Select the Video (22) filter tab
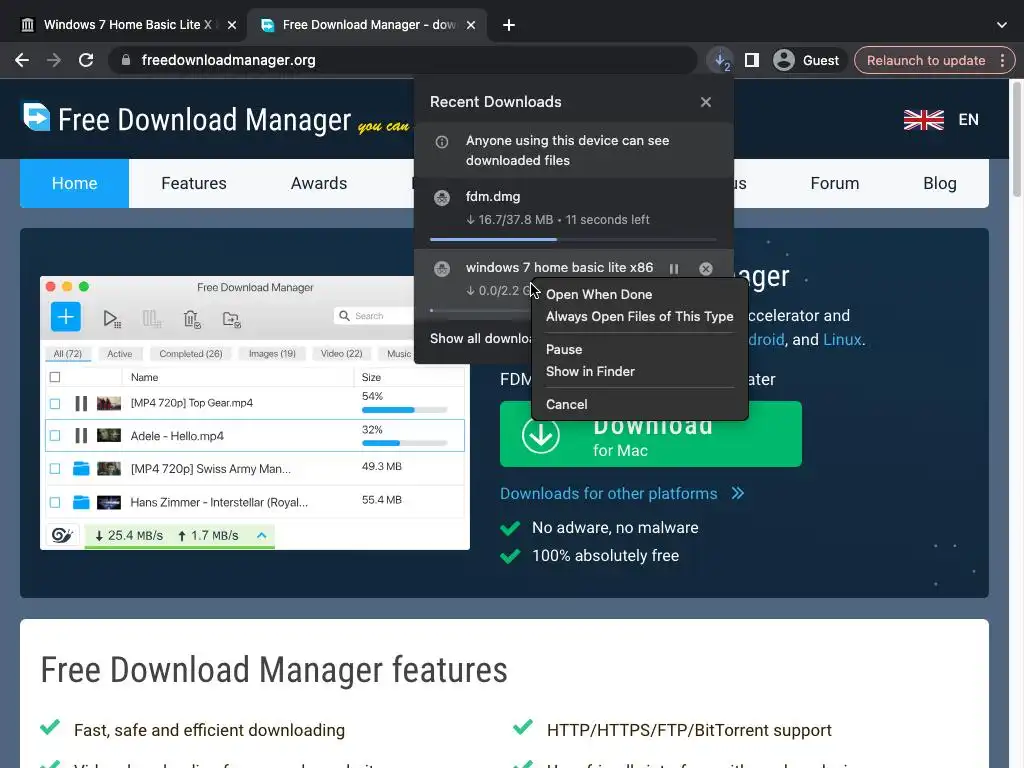The image size is (1024, 768). point(342,354)
